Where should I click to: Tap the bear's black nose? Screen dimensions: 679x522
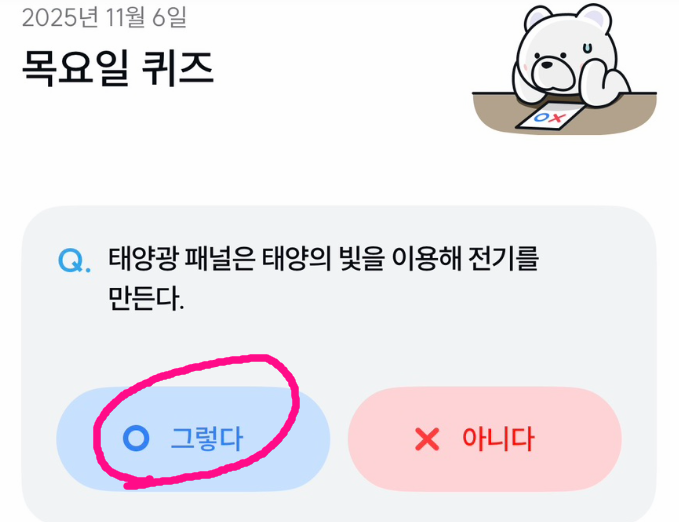547,65
